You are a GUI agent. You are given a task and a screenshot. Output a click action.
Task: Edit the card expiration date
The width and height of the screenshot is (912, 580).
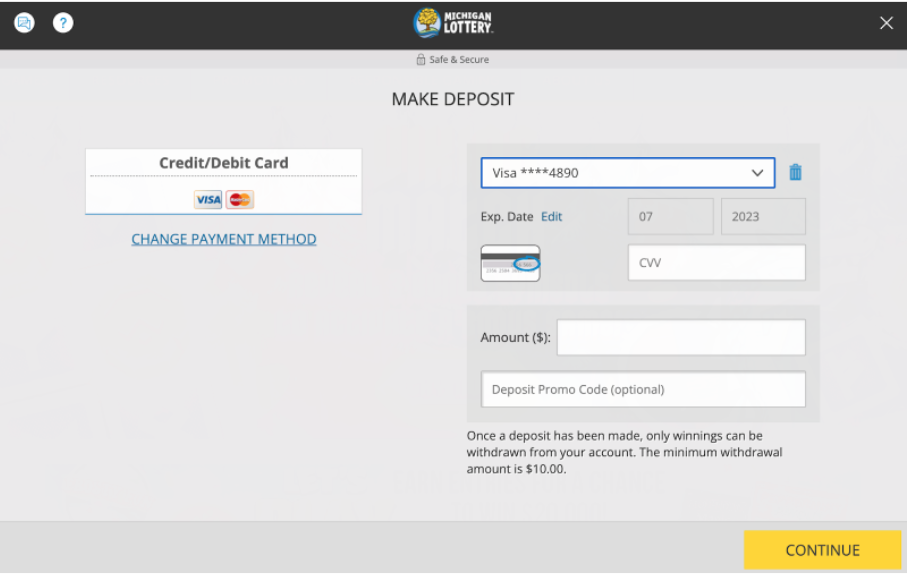click(x=551, y=216)
